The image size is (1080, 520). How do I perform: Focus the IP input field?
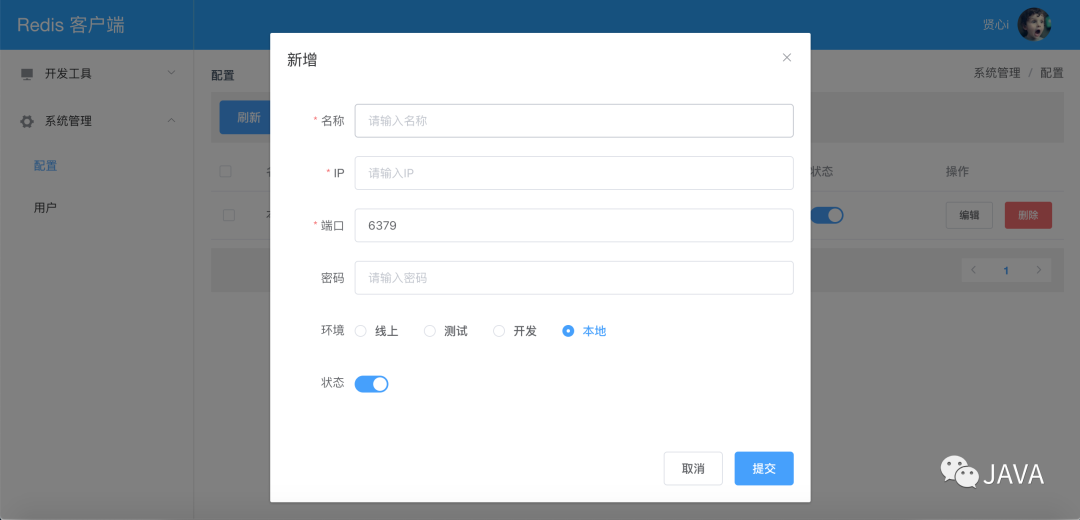point(574,173)
